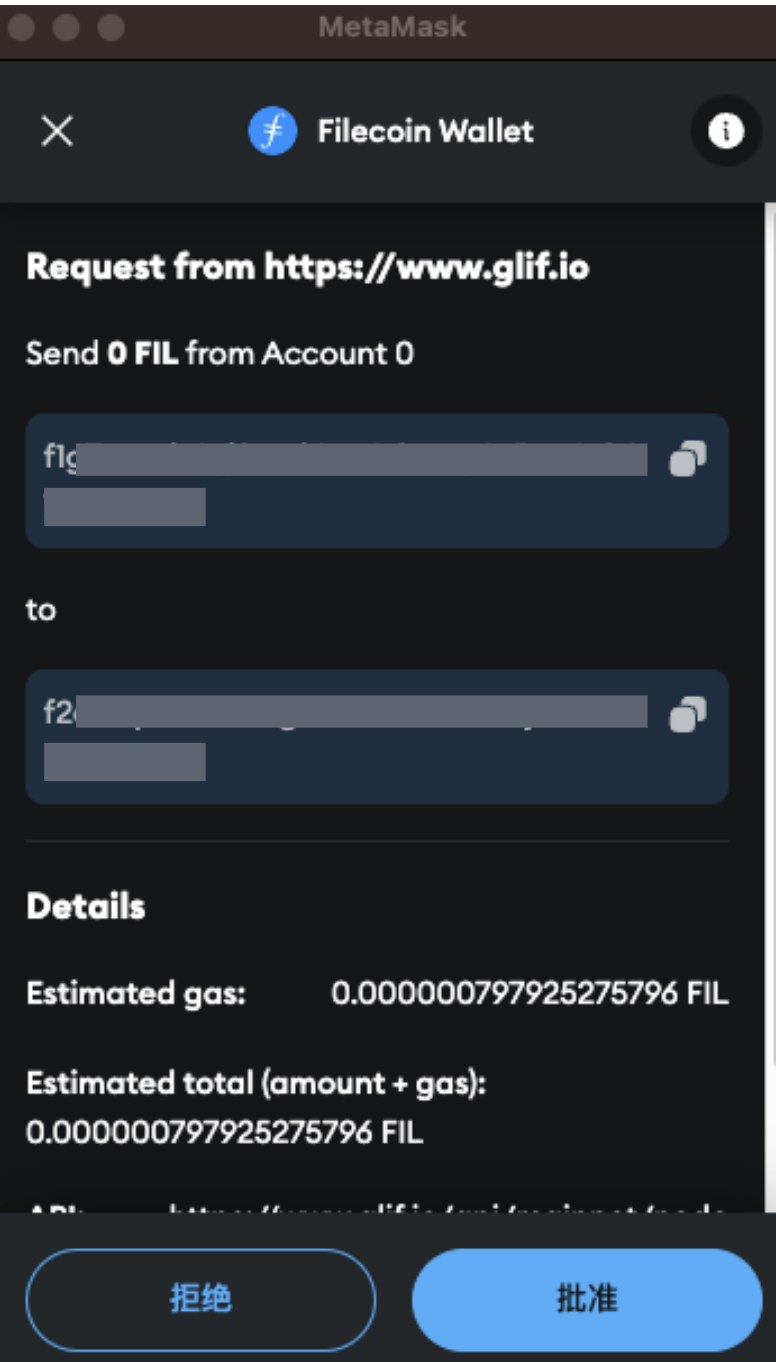Click the Details section heading

(76, 906)
